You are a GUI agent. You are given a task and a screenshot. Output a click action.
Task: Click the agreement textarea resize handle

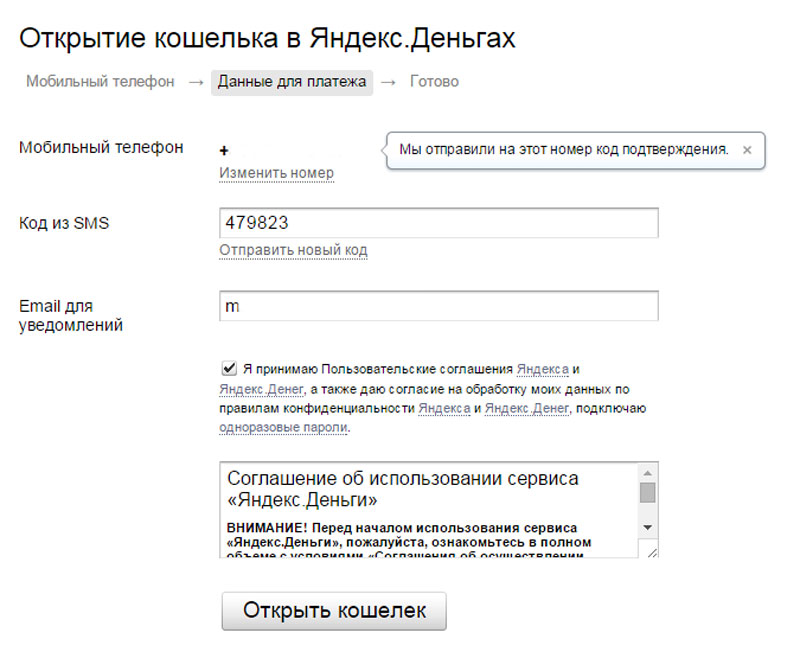652,552
